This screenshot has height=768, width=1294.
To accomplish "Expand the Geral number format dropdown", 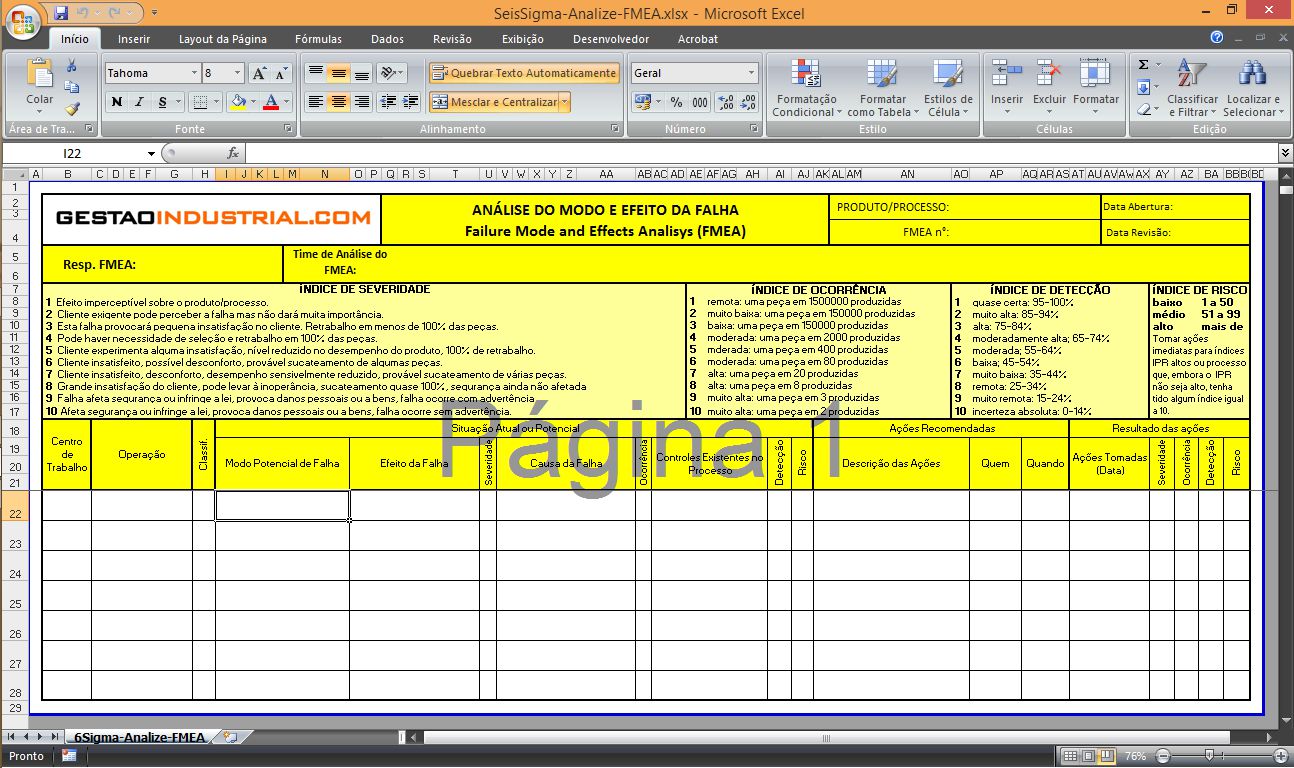I will click(751, 73).
